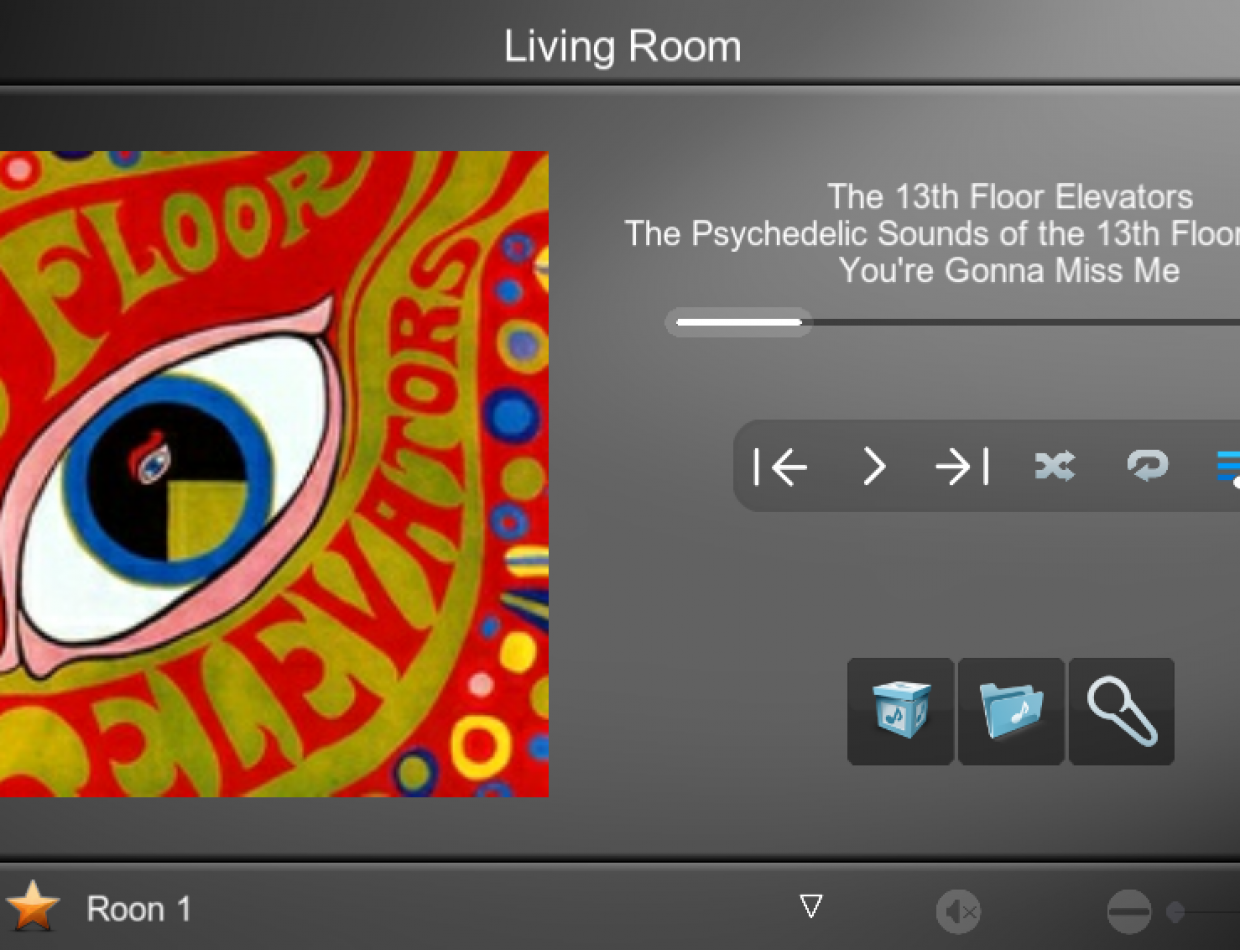Lower the volume with the minus button
This screenshot has height=950, width=1240.
pyautogui.click(x=1129, y=912)
